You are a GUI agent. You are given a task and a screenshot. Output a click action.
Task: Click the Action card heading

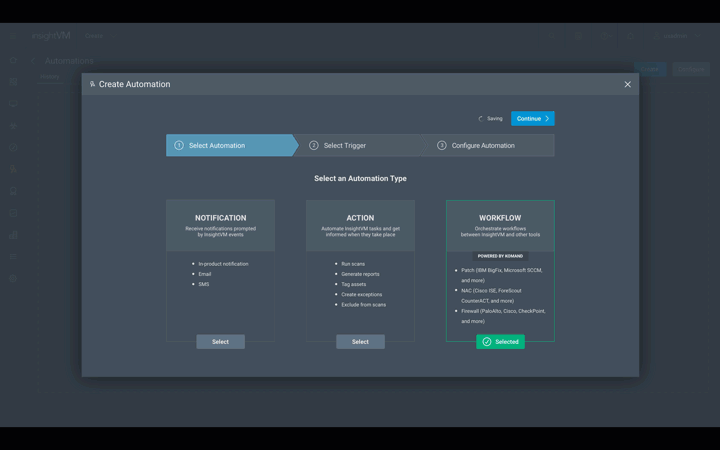360,218
